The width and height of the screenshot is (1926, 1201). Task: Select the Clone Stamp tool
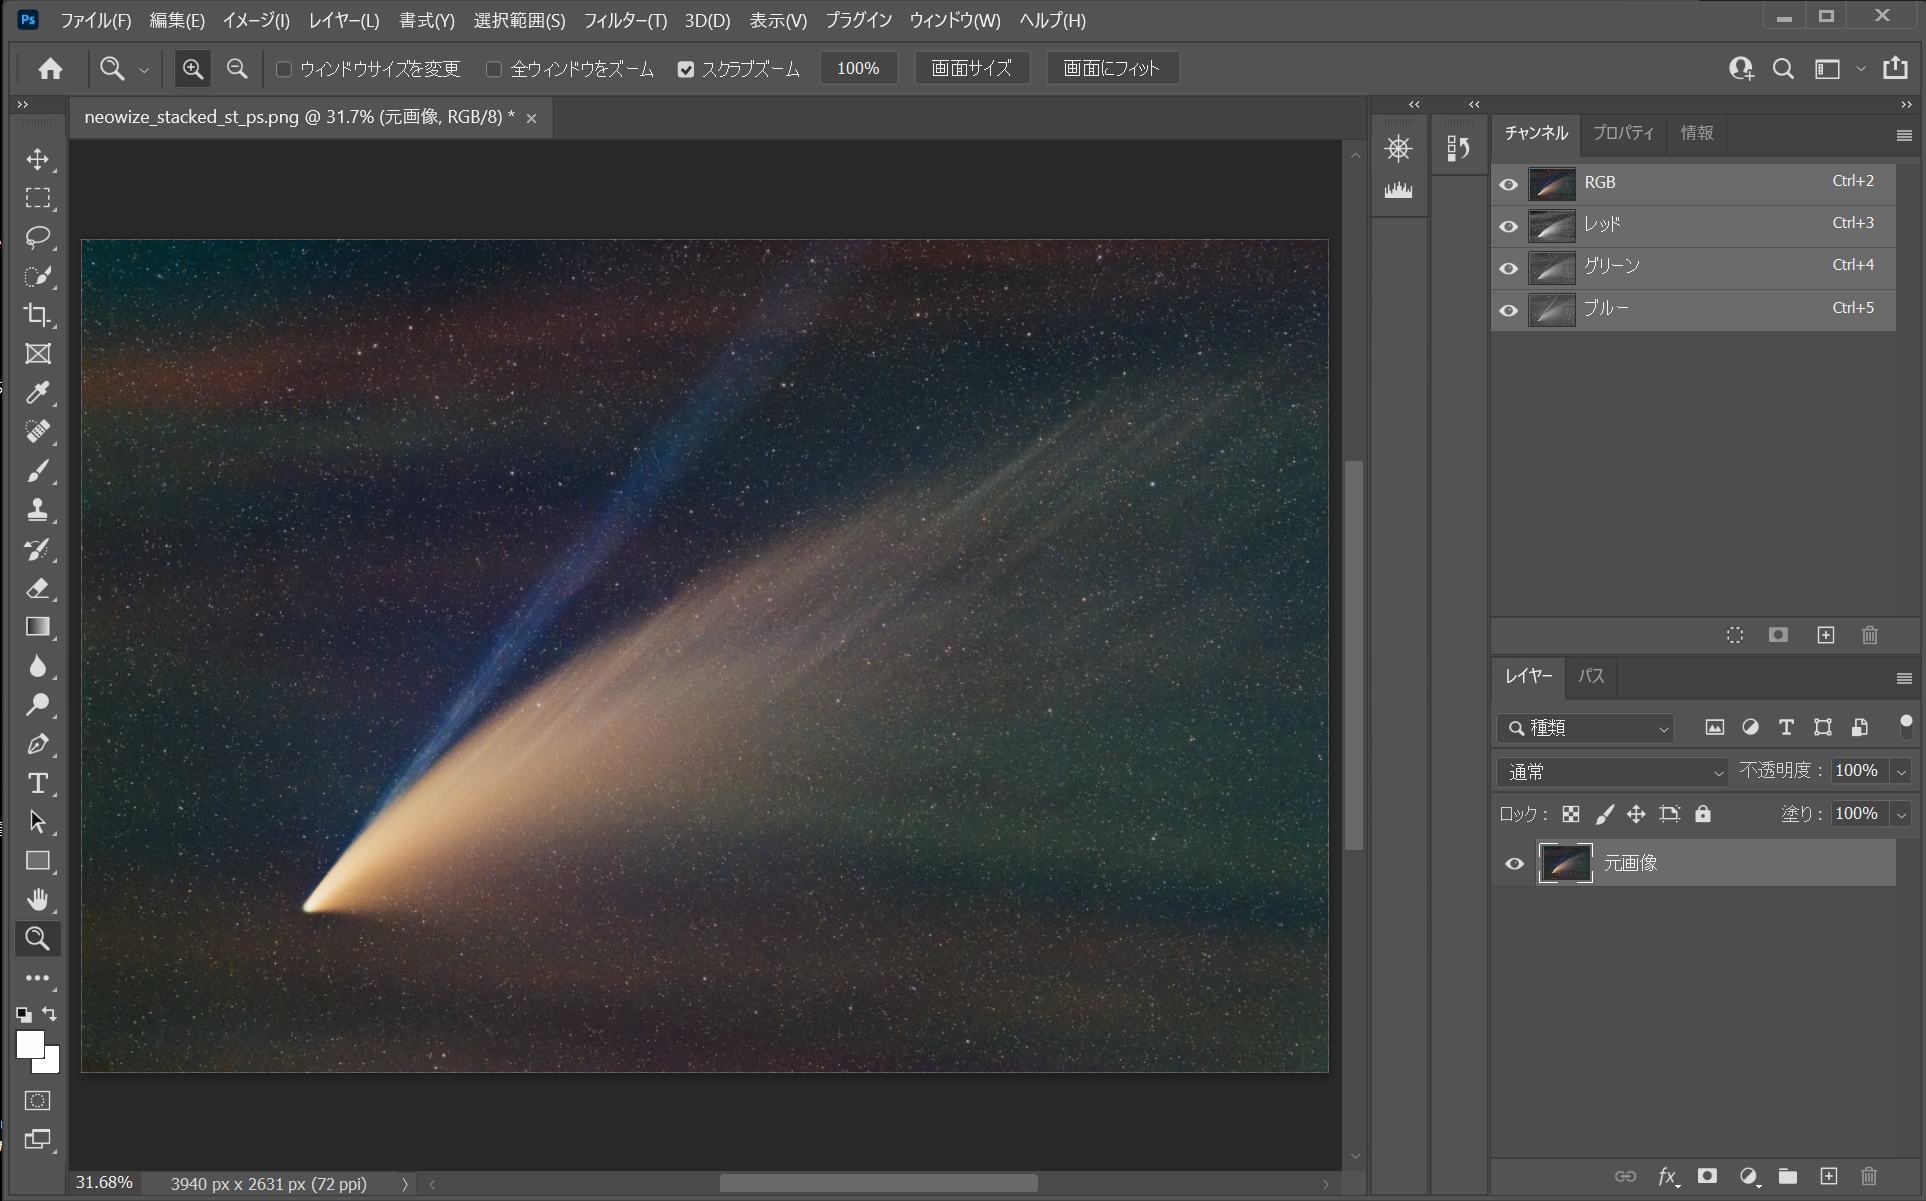(38, 510)
